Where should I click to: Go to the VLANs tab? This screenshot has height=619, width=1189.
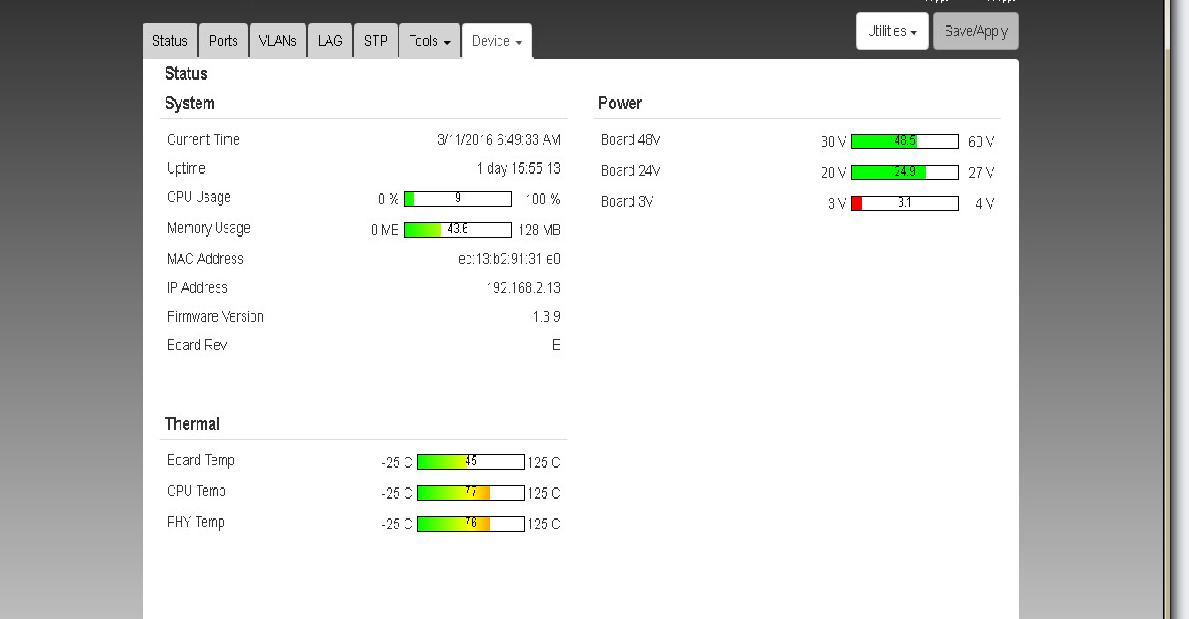click(277, 41)
